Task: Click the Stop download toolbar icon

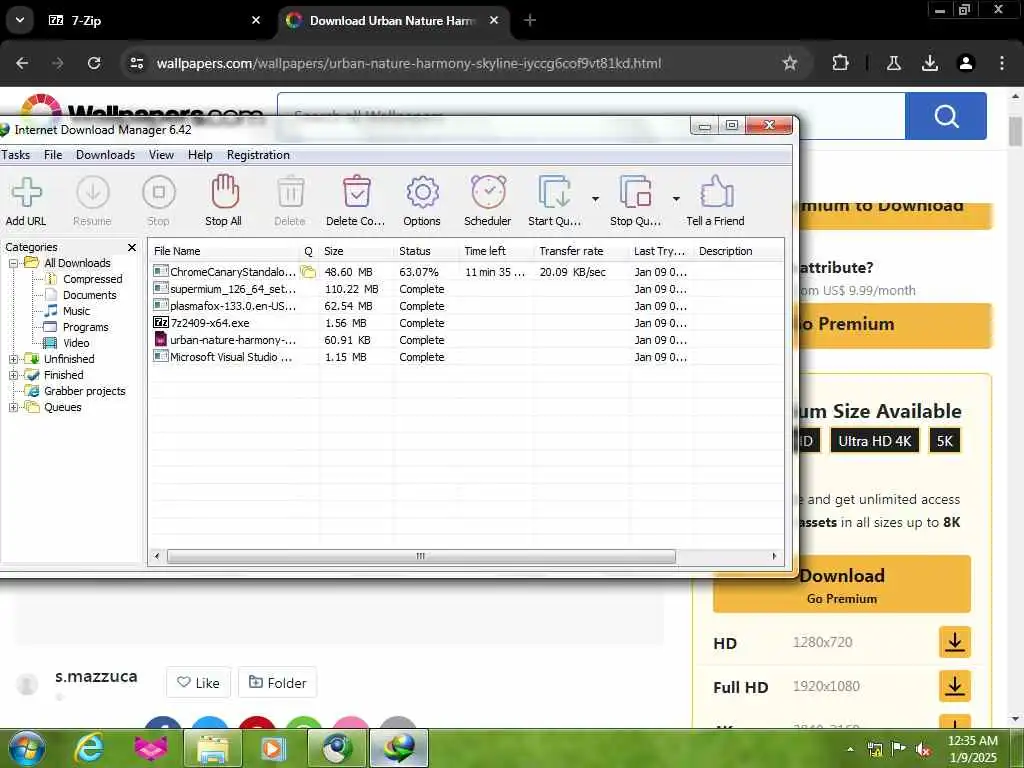Action: tap(159, 193)
